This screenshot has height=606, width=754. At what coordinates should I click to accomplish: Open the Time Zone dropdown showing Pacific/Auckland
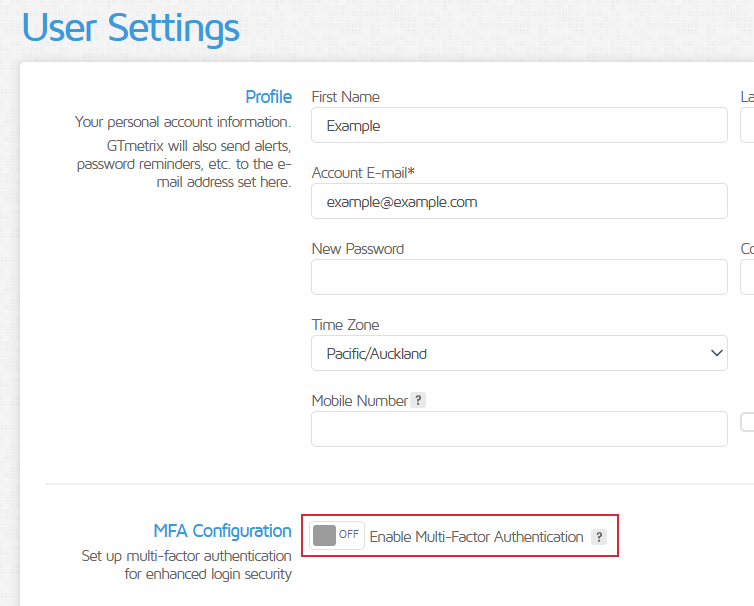pos(518,353)
